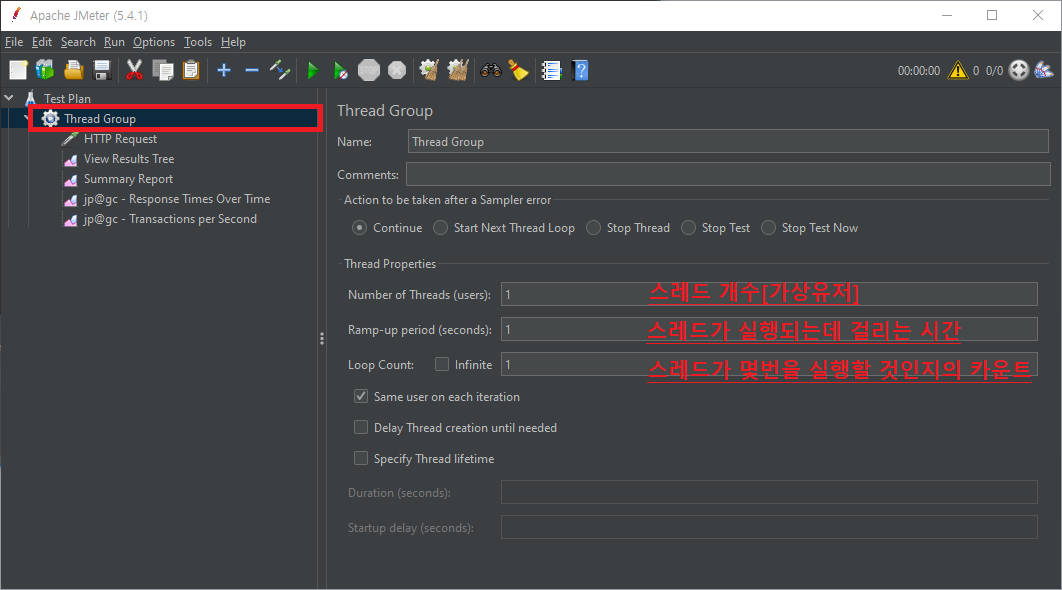Select Thread Group in the tree
1062x590 pixels.
pos(100,119)
